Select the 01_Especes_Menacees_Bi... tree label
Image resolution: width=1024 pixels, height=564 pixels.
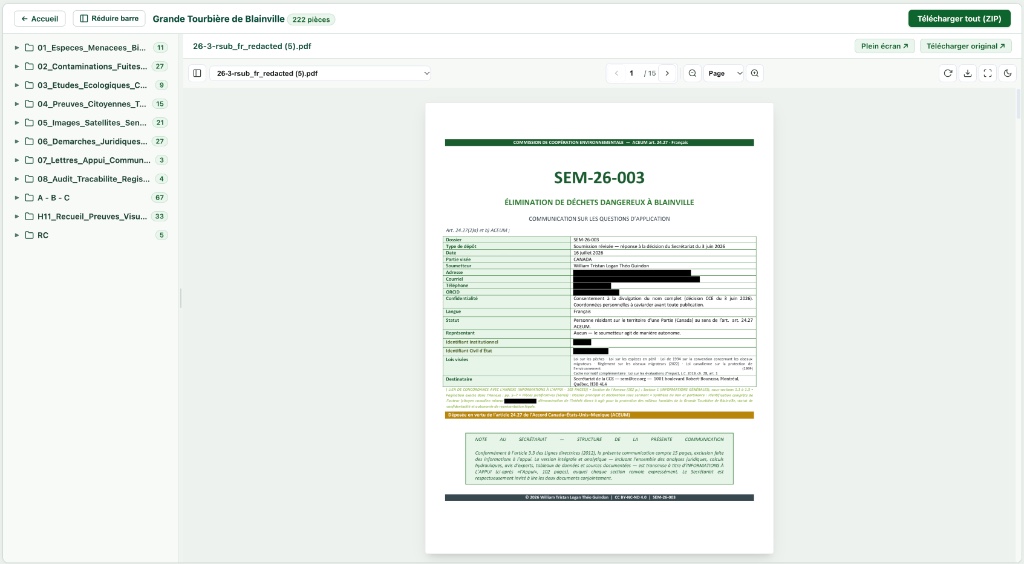point(91,48)
